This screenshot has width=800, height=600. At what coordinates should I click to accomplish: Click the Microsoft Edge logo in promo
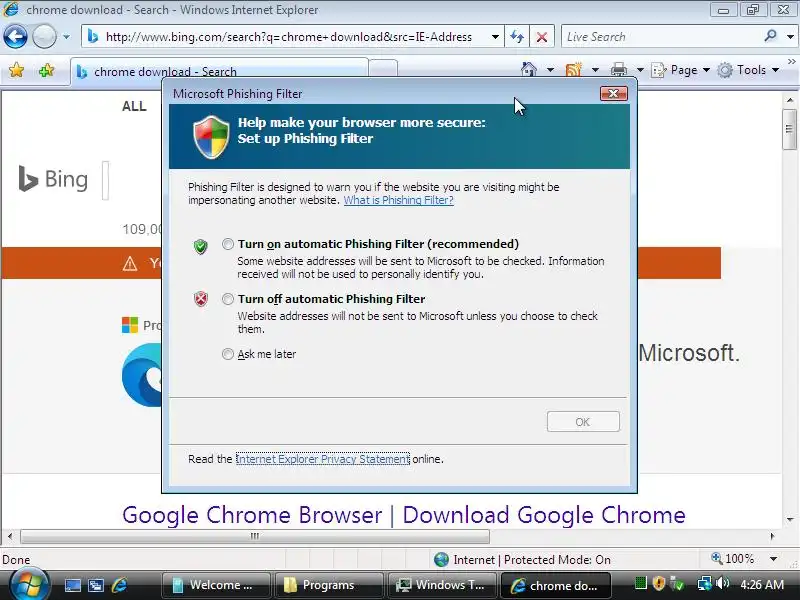[x=143, y=375]
